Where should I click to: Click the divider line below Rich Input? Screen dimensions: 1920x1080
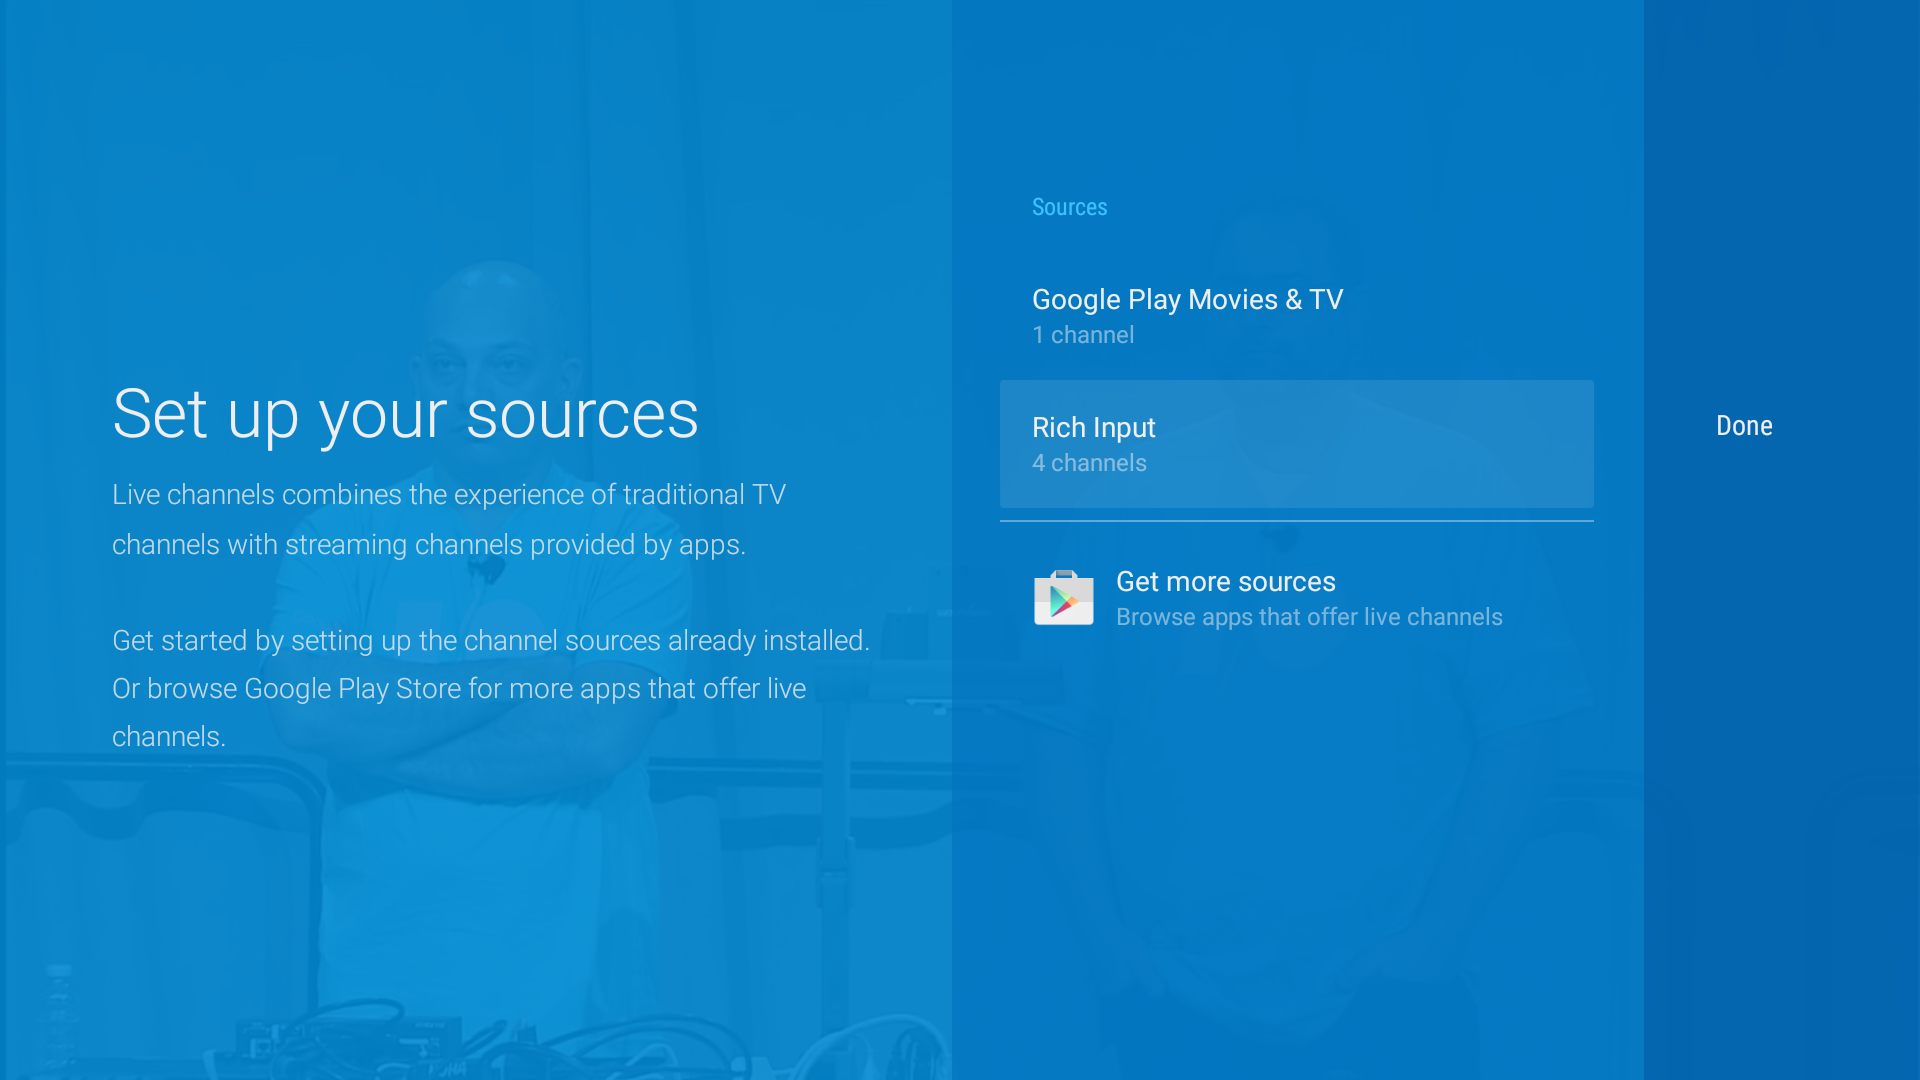point(1296,521)
